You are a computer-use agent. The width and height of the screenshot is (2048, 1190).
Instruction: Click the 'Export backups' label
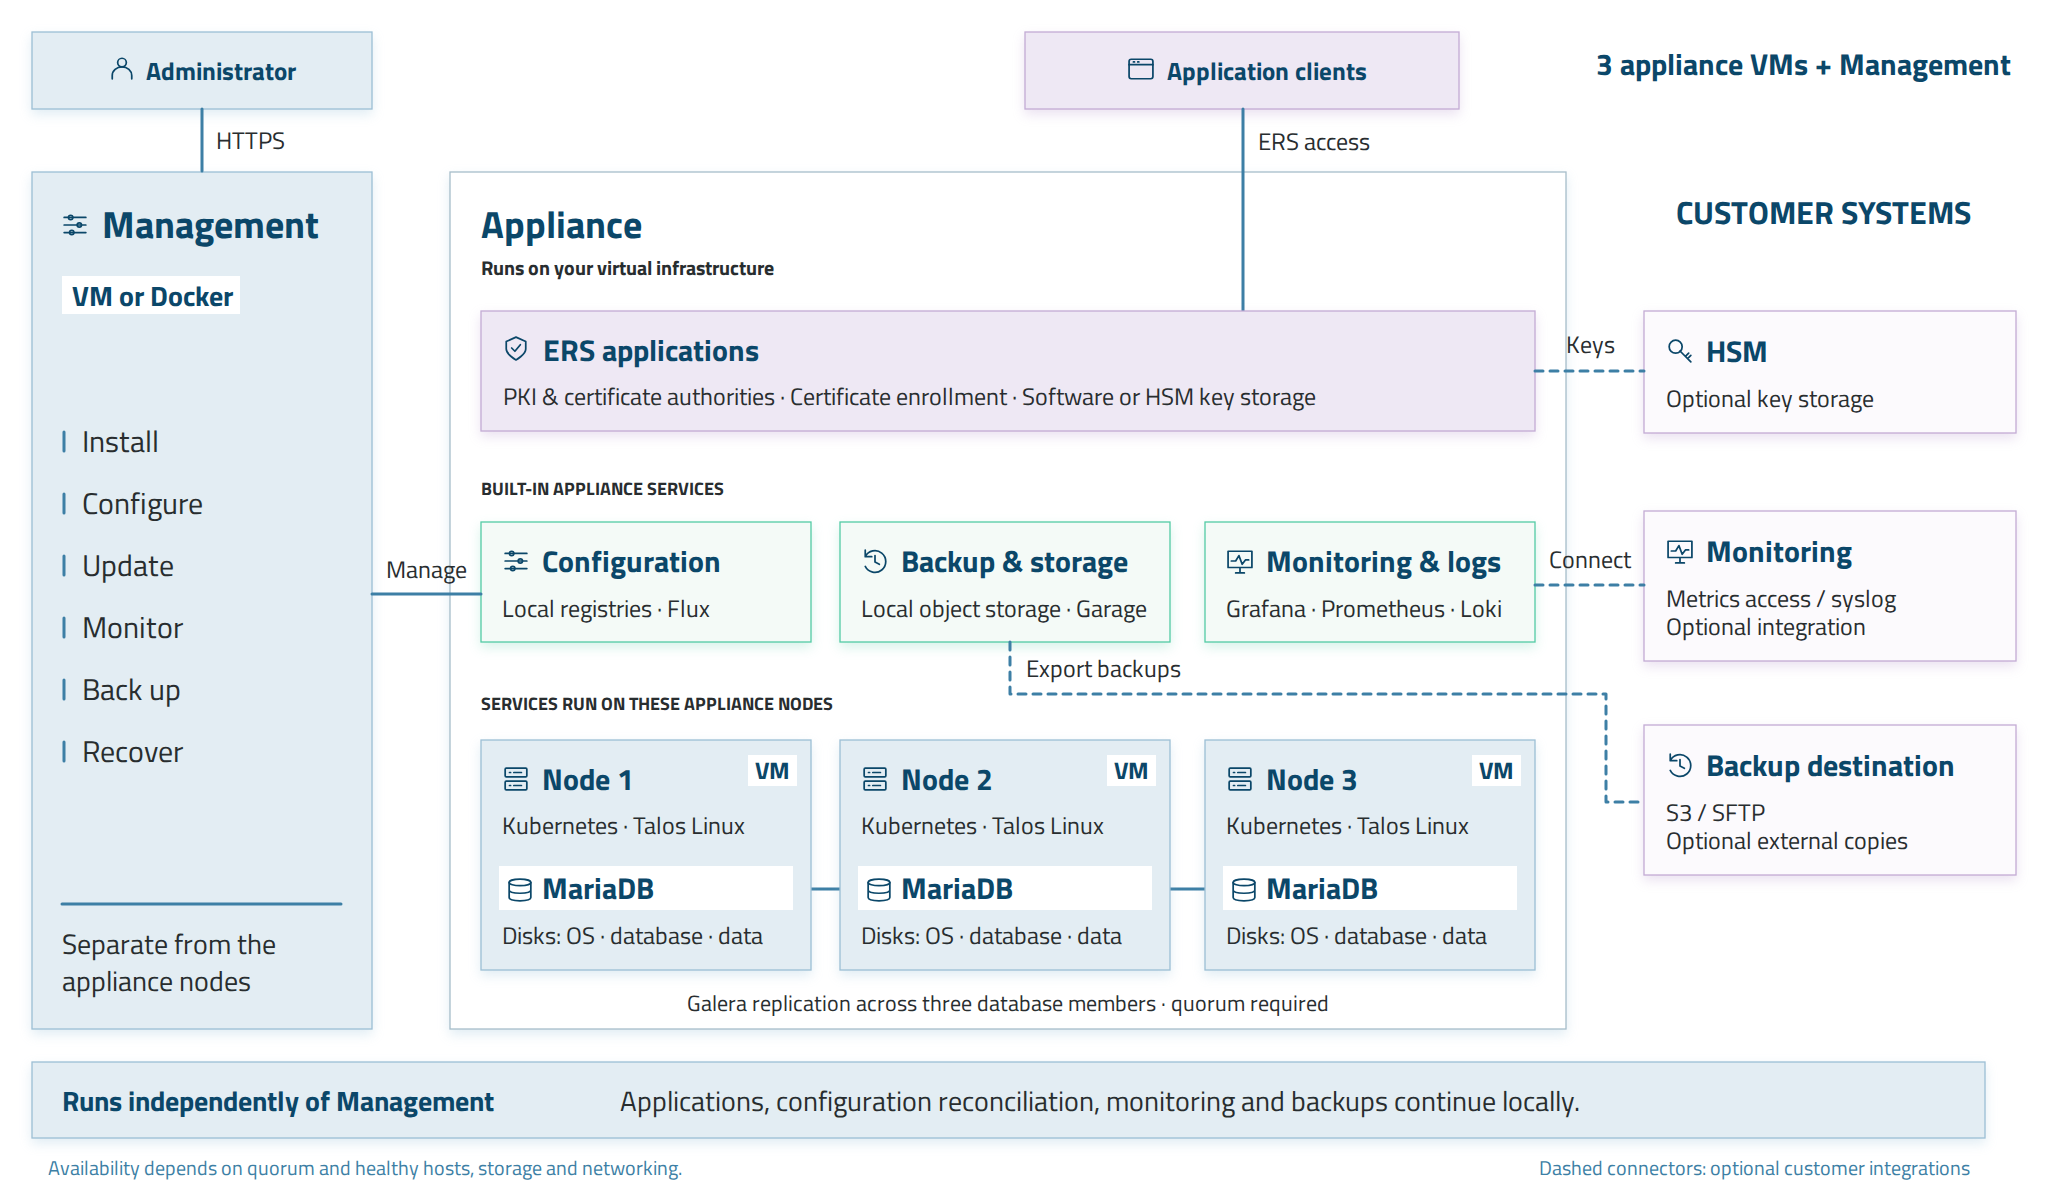pos(1103,669)
